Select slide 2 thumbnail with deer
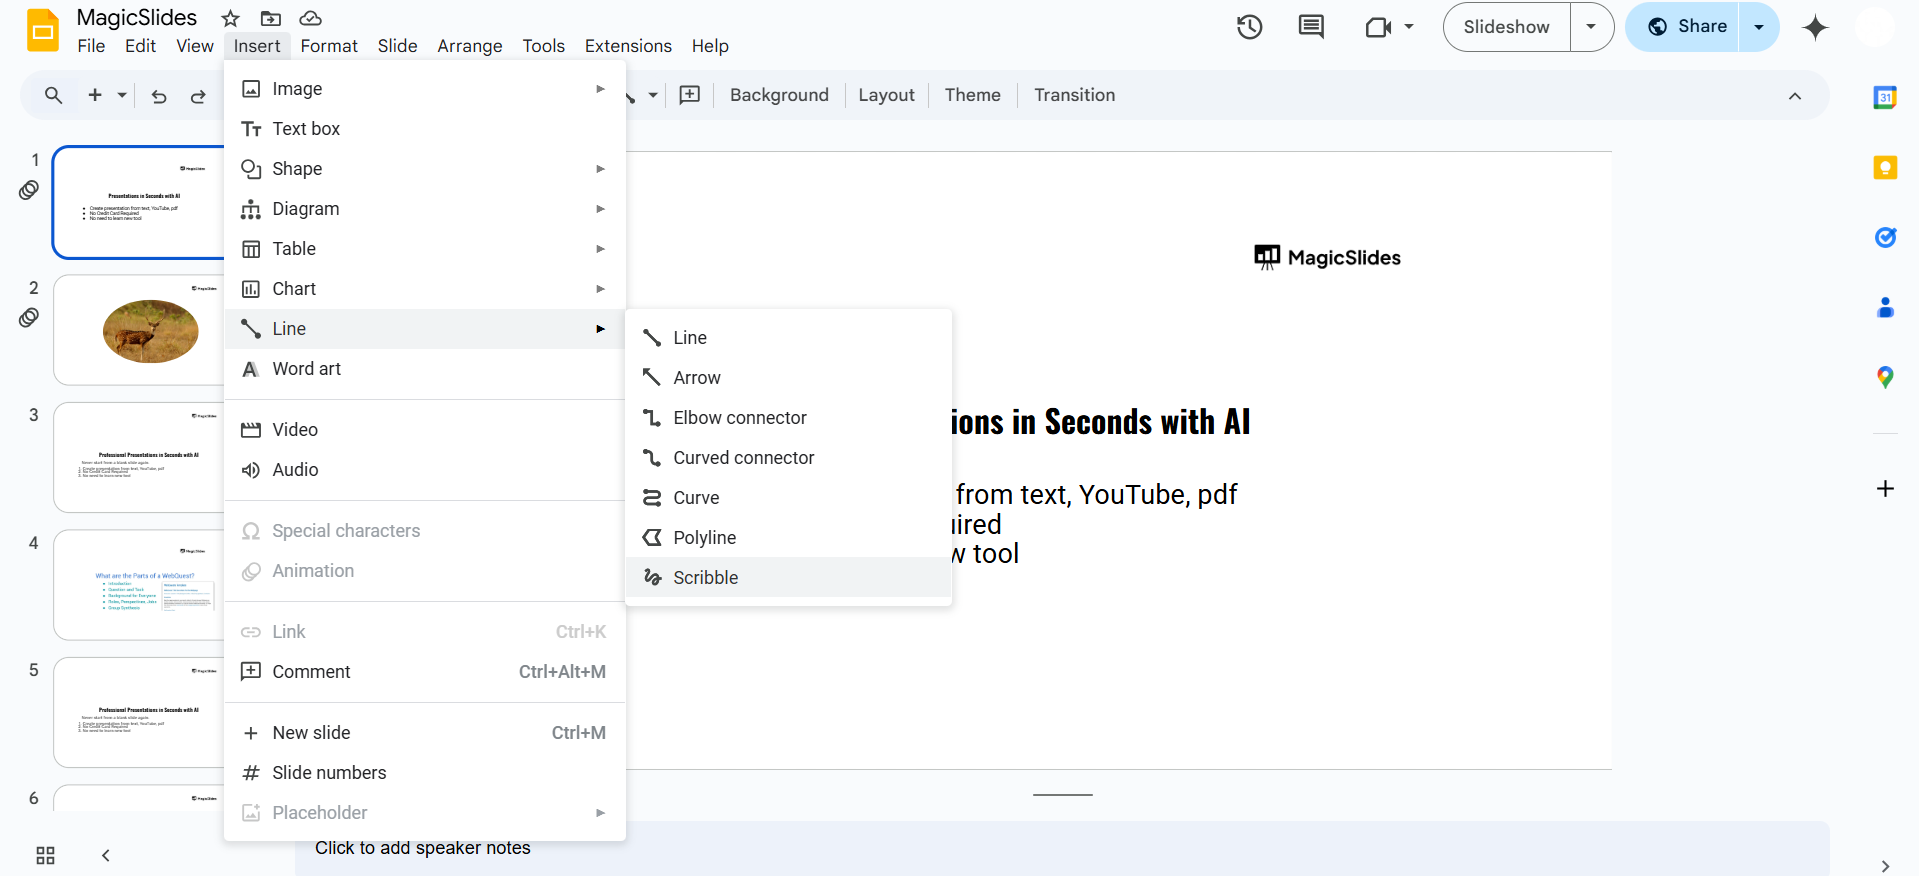This screenshot has width=1919, height=876. click(140, 330)
